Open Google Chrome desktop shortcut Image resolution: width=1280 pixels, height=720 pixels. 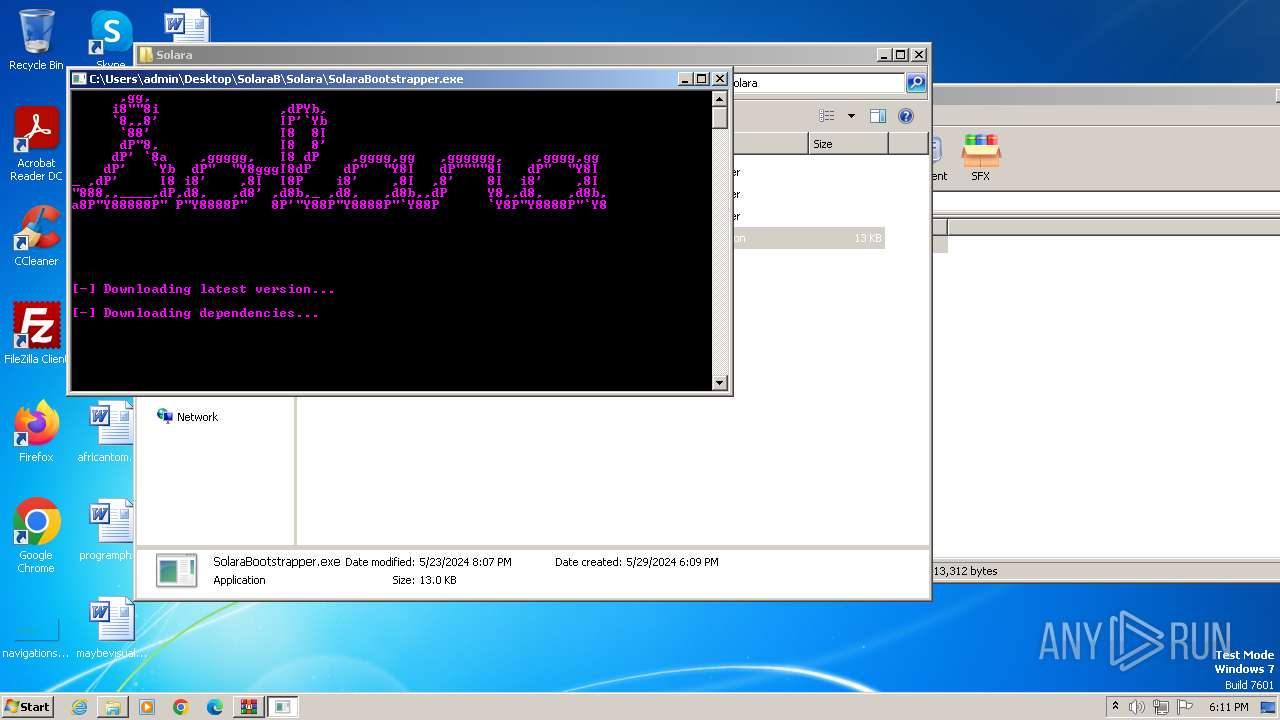36,536
